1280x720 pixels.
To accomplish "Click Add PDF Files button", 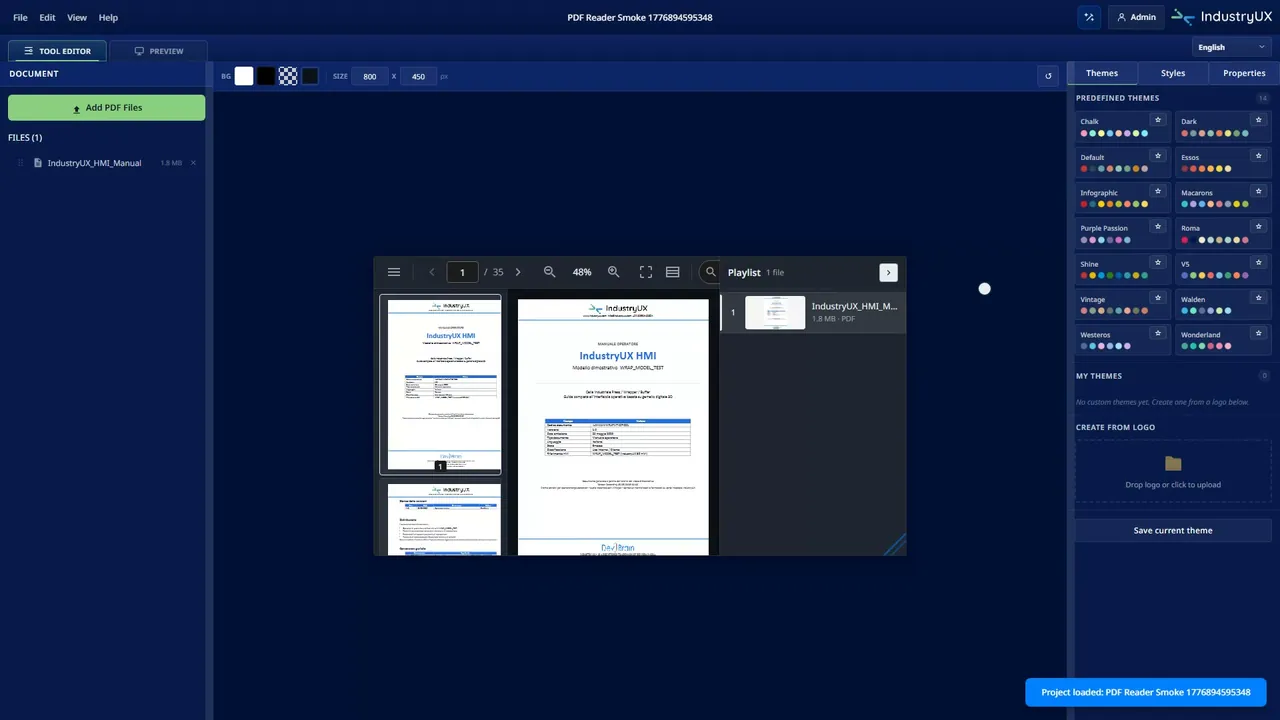I will [x=106, y=108].
